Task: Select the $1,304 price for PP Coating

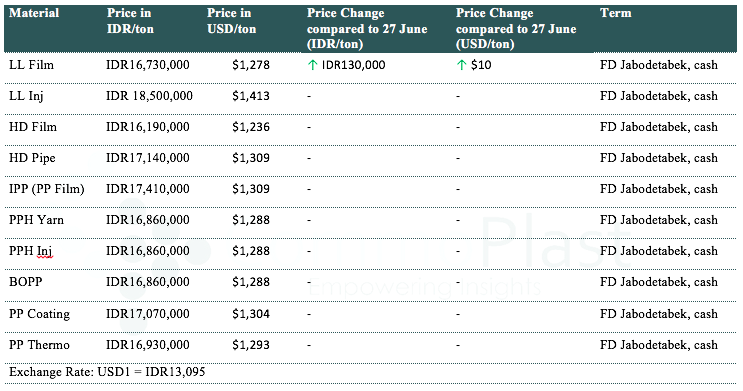Action: (251, 314)
